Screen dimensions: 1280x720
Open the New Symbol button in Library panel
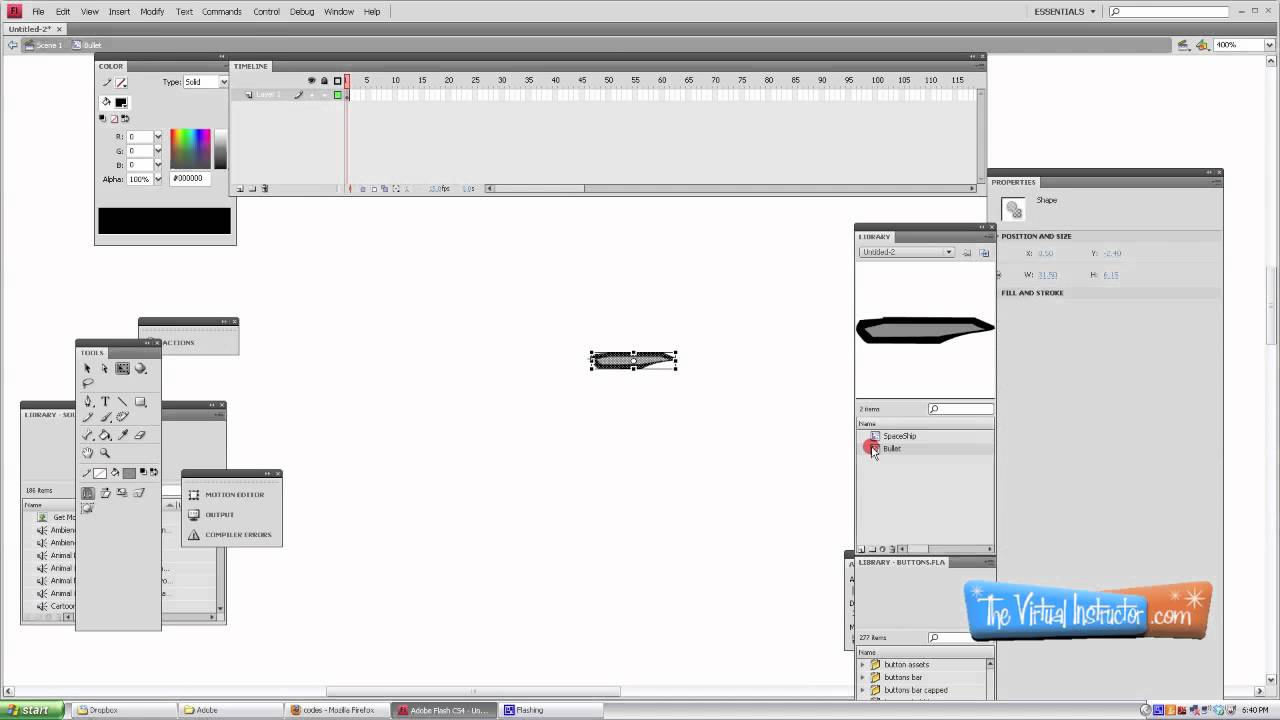[861, 548]
